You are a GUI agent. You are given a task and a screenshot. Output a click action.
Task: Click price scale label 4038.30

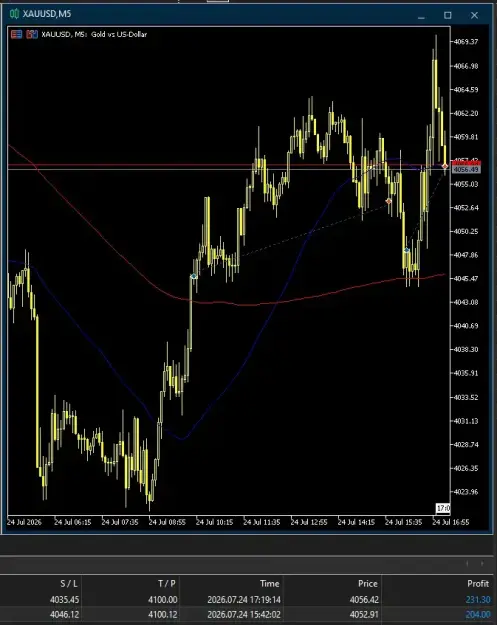pos(466,349)
